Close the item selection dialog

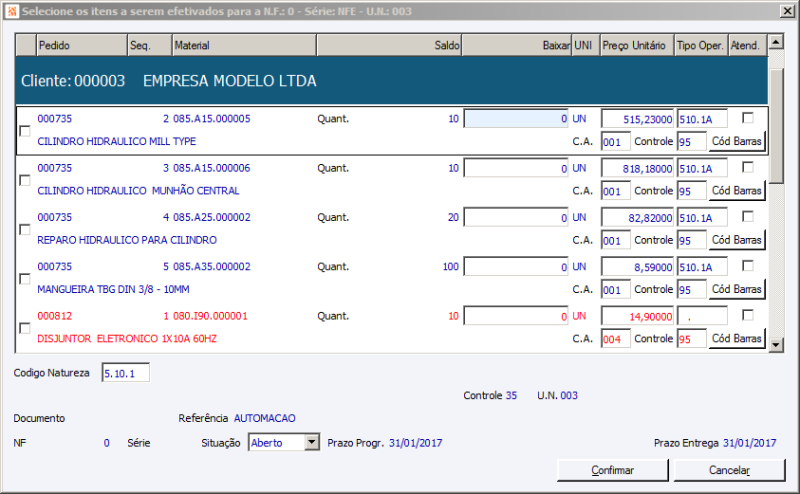click(x=788, y=11)
